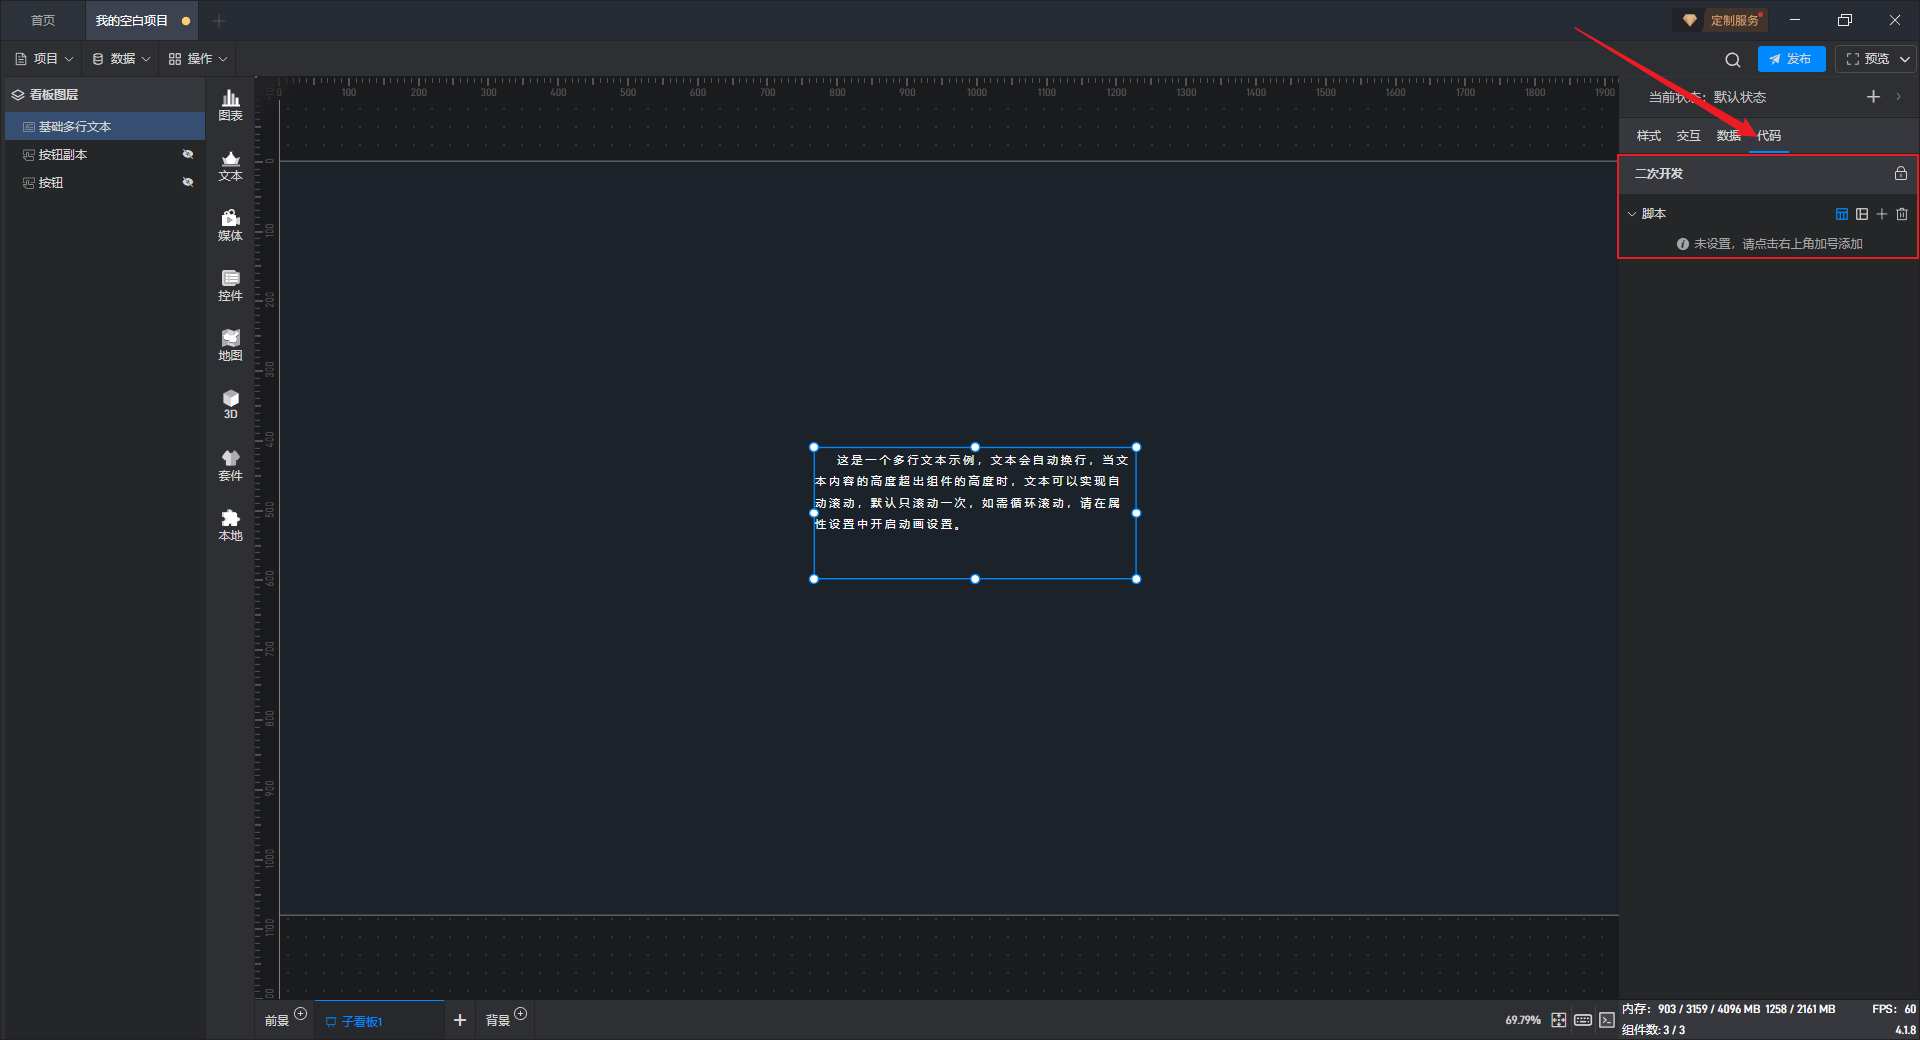Select the 子看板1 tab

coord(379,1021)
